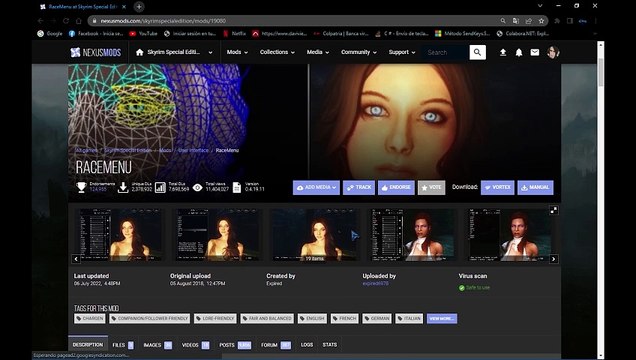Viewport: 636px width, 360px height.
Task: Open the Community menu dropdown
Action: (359, 52)
